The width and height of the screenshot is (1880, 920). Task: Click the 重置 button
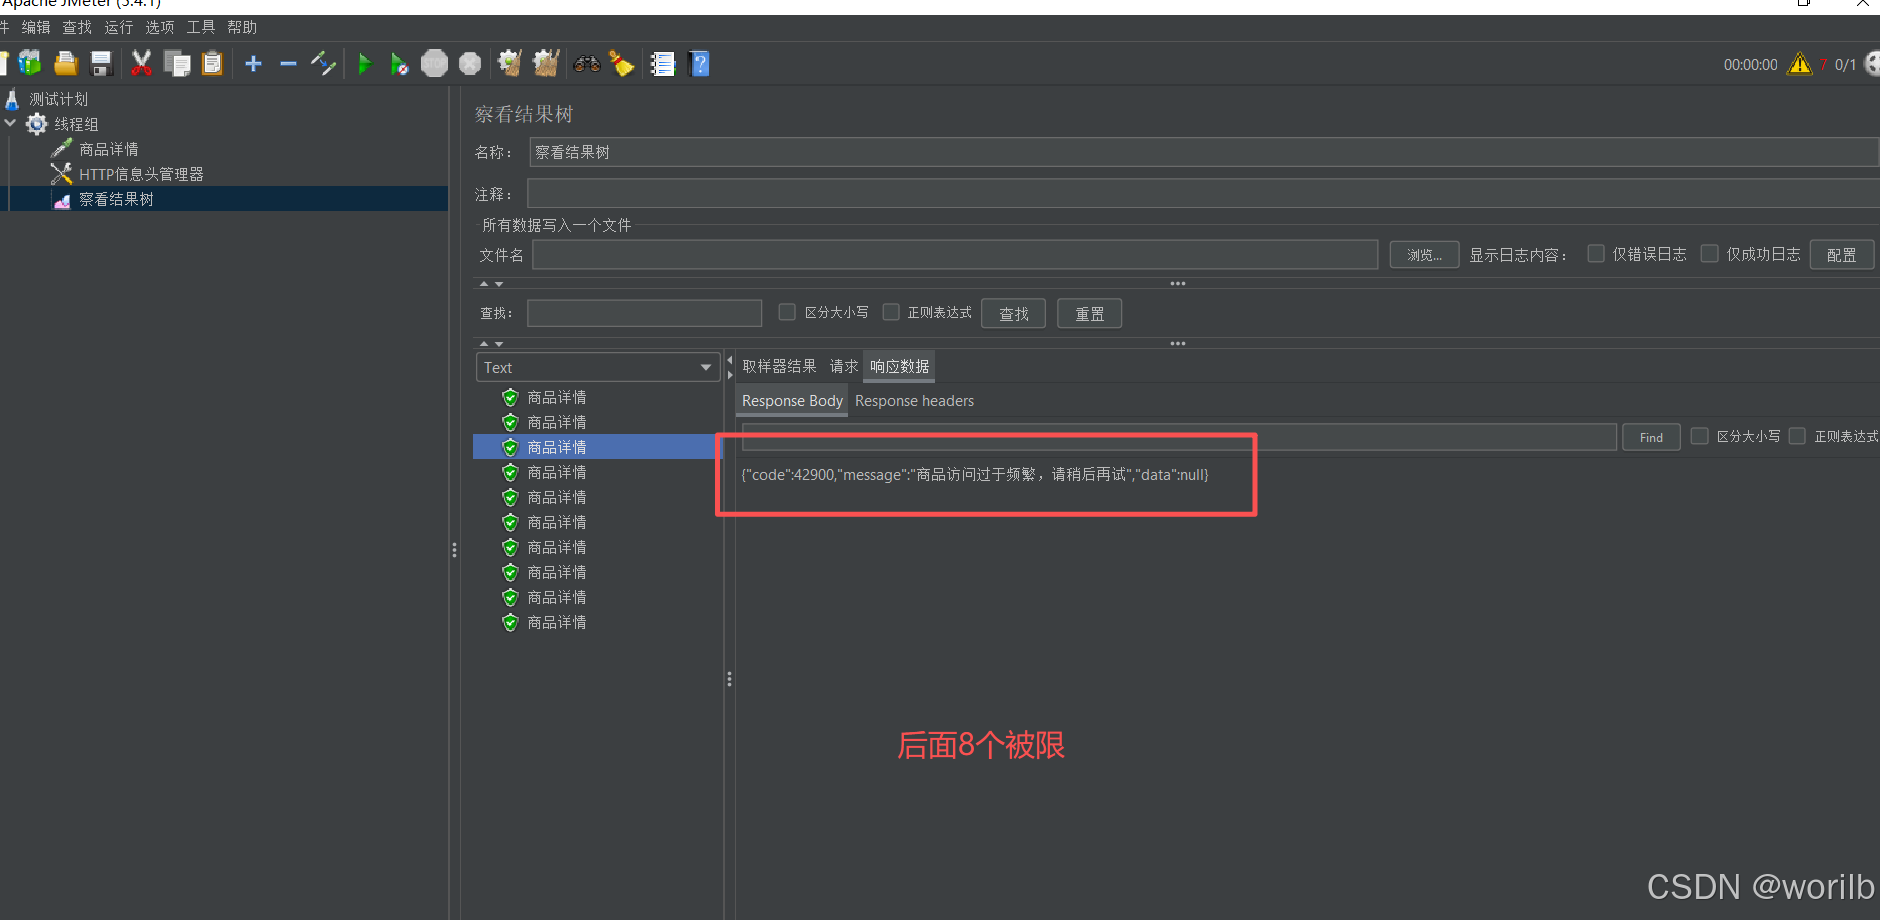click(1089, 314)
